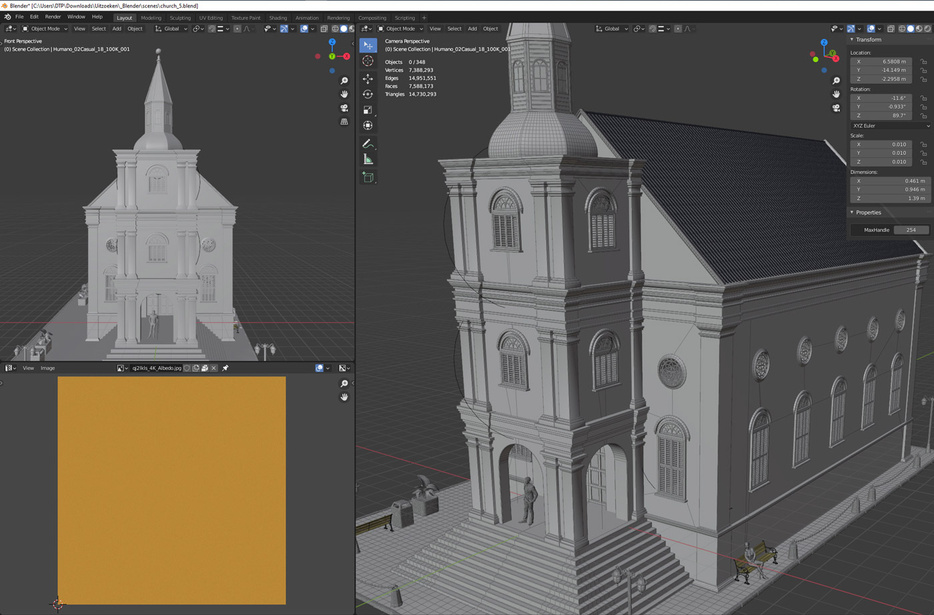Select the Cursor tool in camera viewport toolbar
This screenshot has height=615, width=934.
coord(368,61)
